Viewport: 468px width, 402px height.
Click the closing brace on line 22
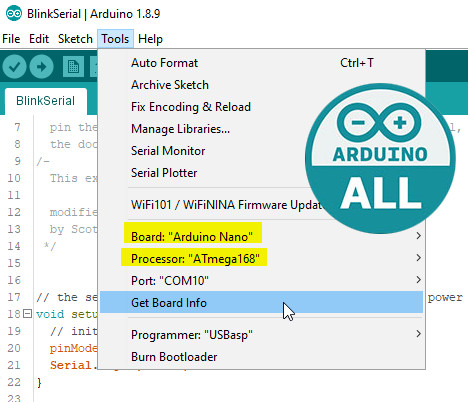pos(39,382)
